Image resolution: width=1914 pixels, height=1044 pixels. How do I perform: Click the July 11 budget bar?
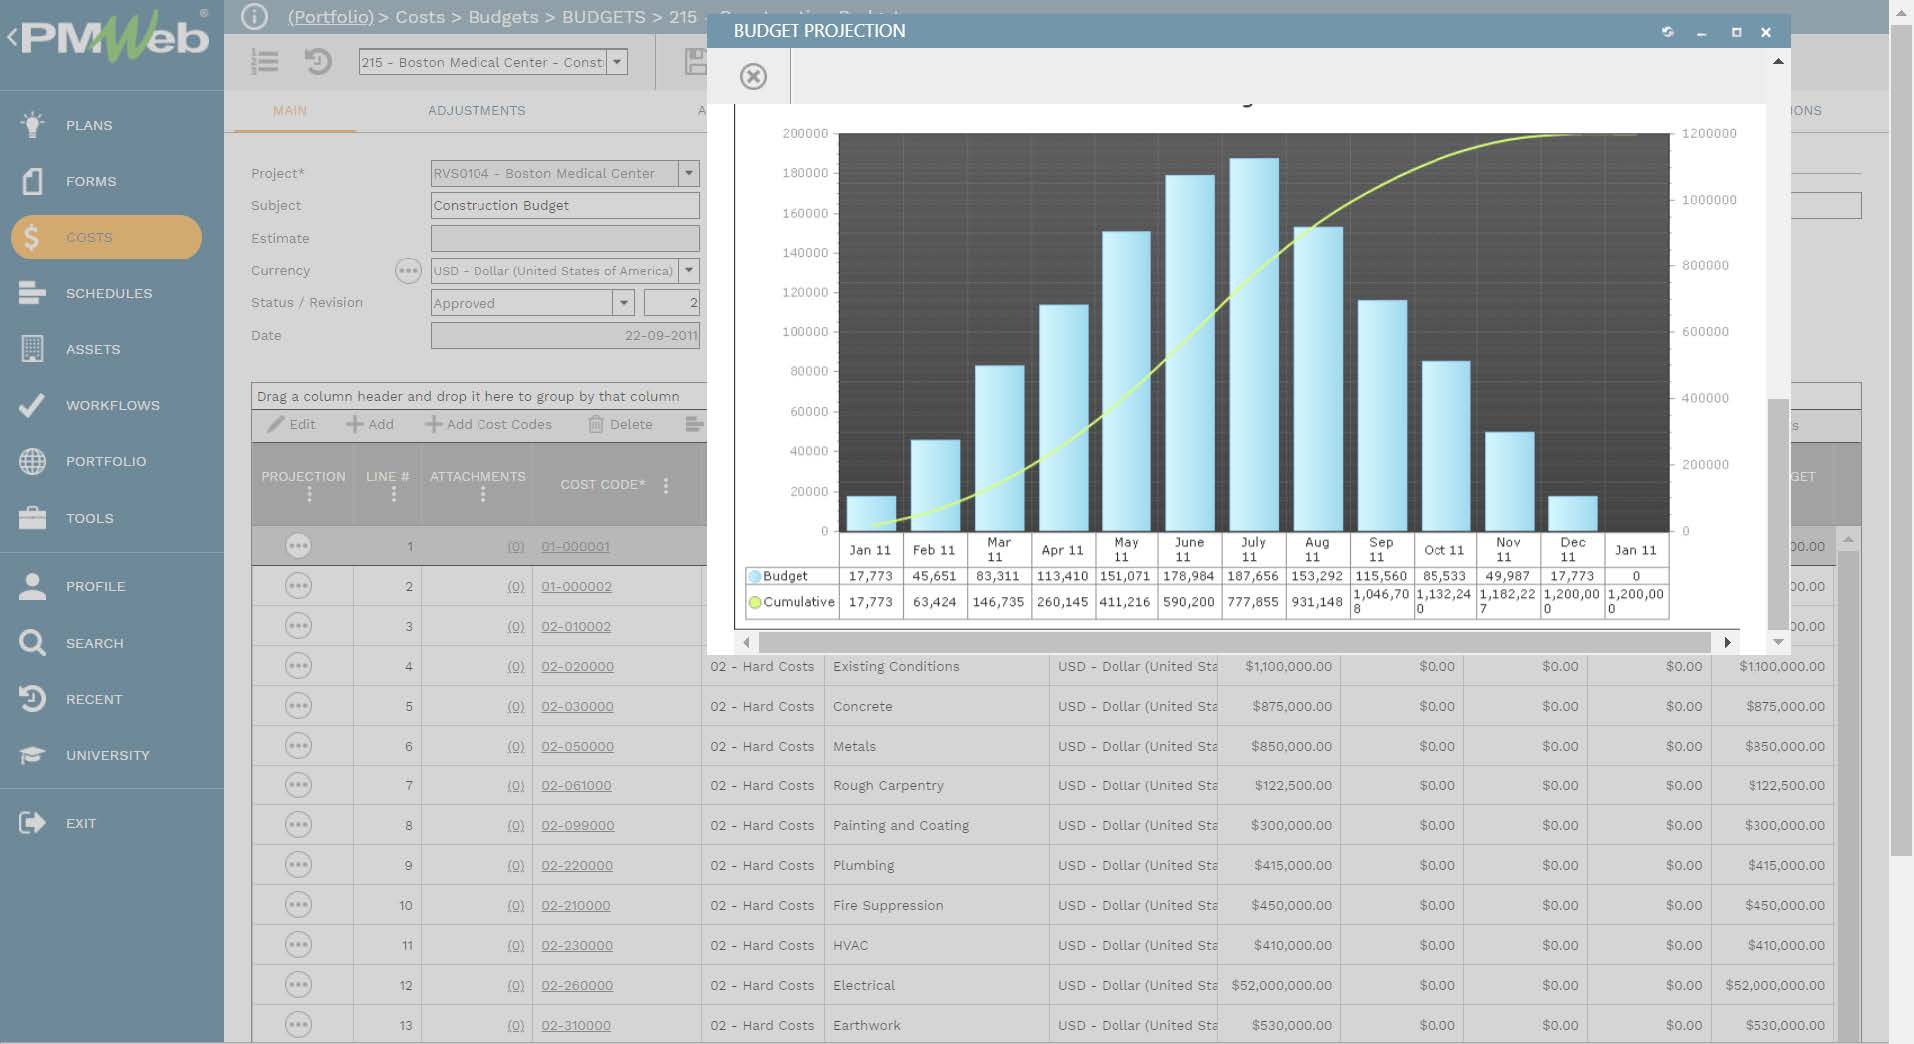point(1254,344)
